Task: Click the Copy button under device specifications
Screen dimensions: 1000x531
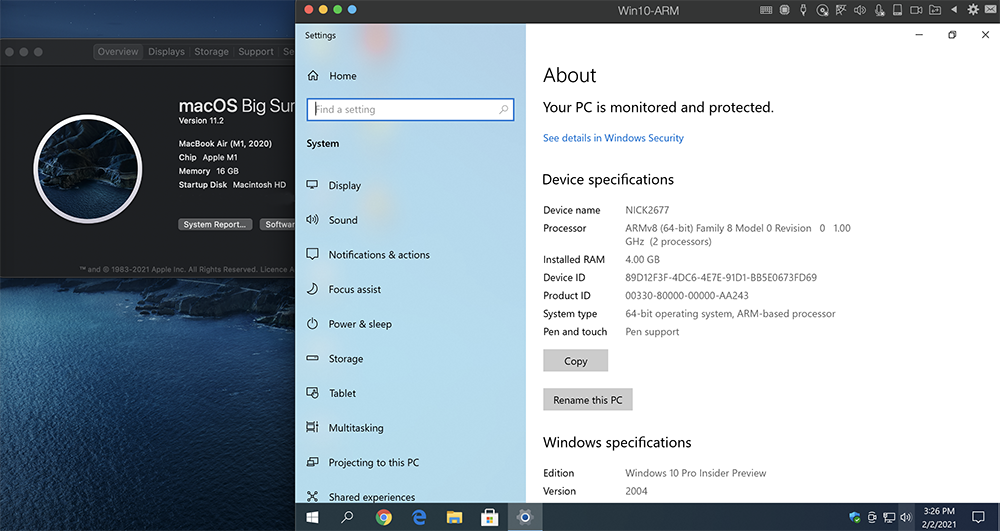Action: (575, 361)
